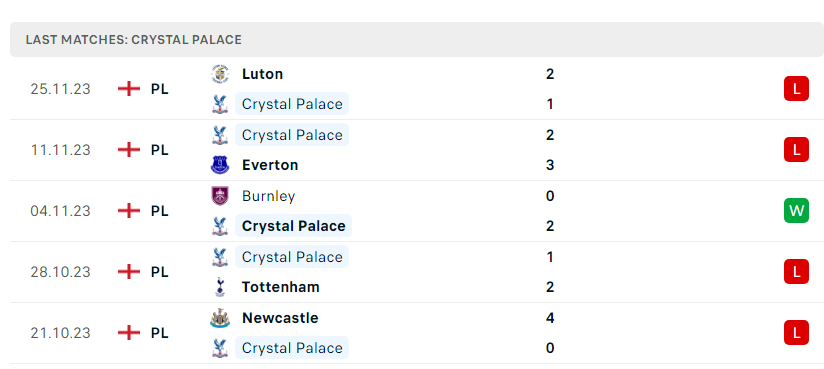Open the Tottenham team name link
Screen dimensions: 824x369
click(281, 287)
